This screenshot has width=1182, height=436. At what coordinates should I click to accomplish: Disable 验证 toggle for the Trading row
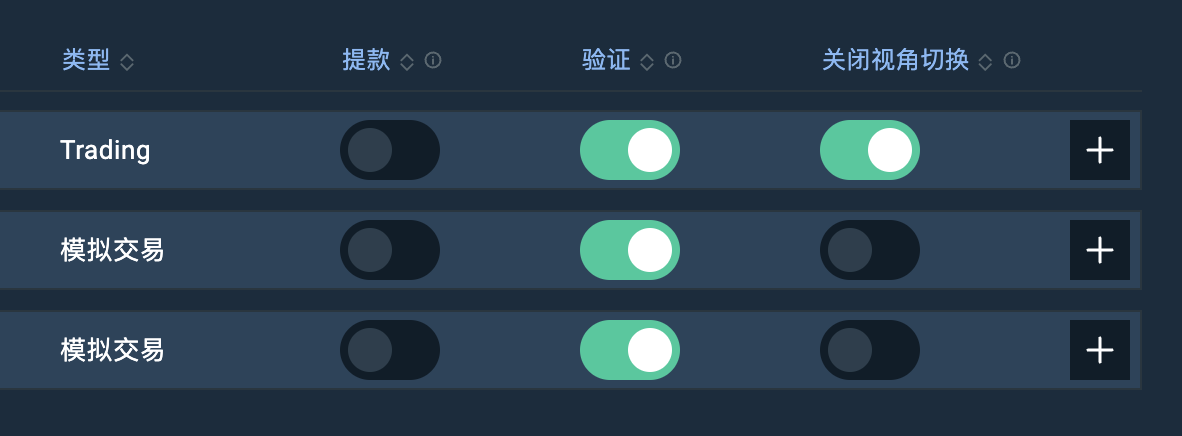pyautogui.click(x=629, y=150)
